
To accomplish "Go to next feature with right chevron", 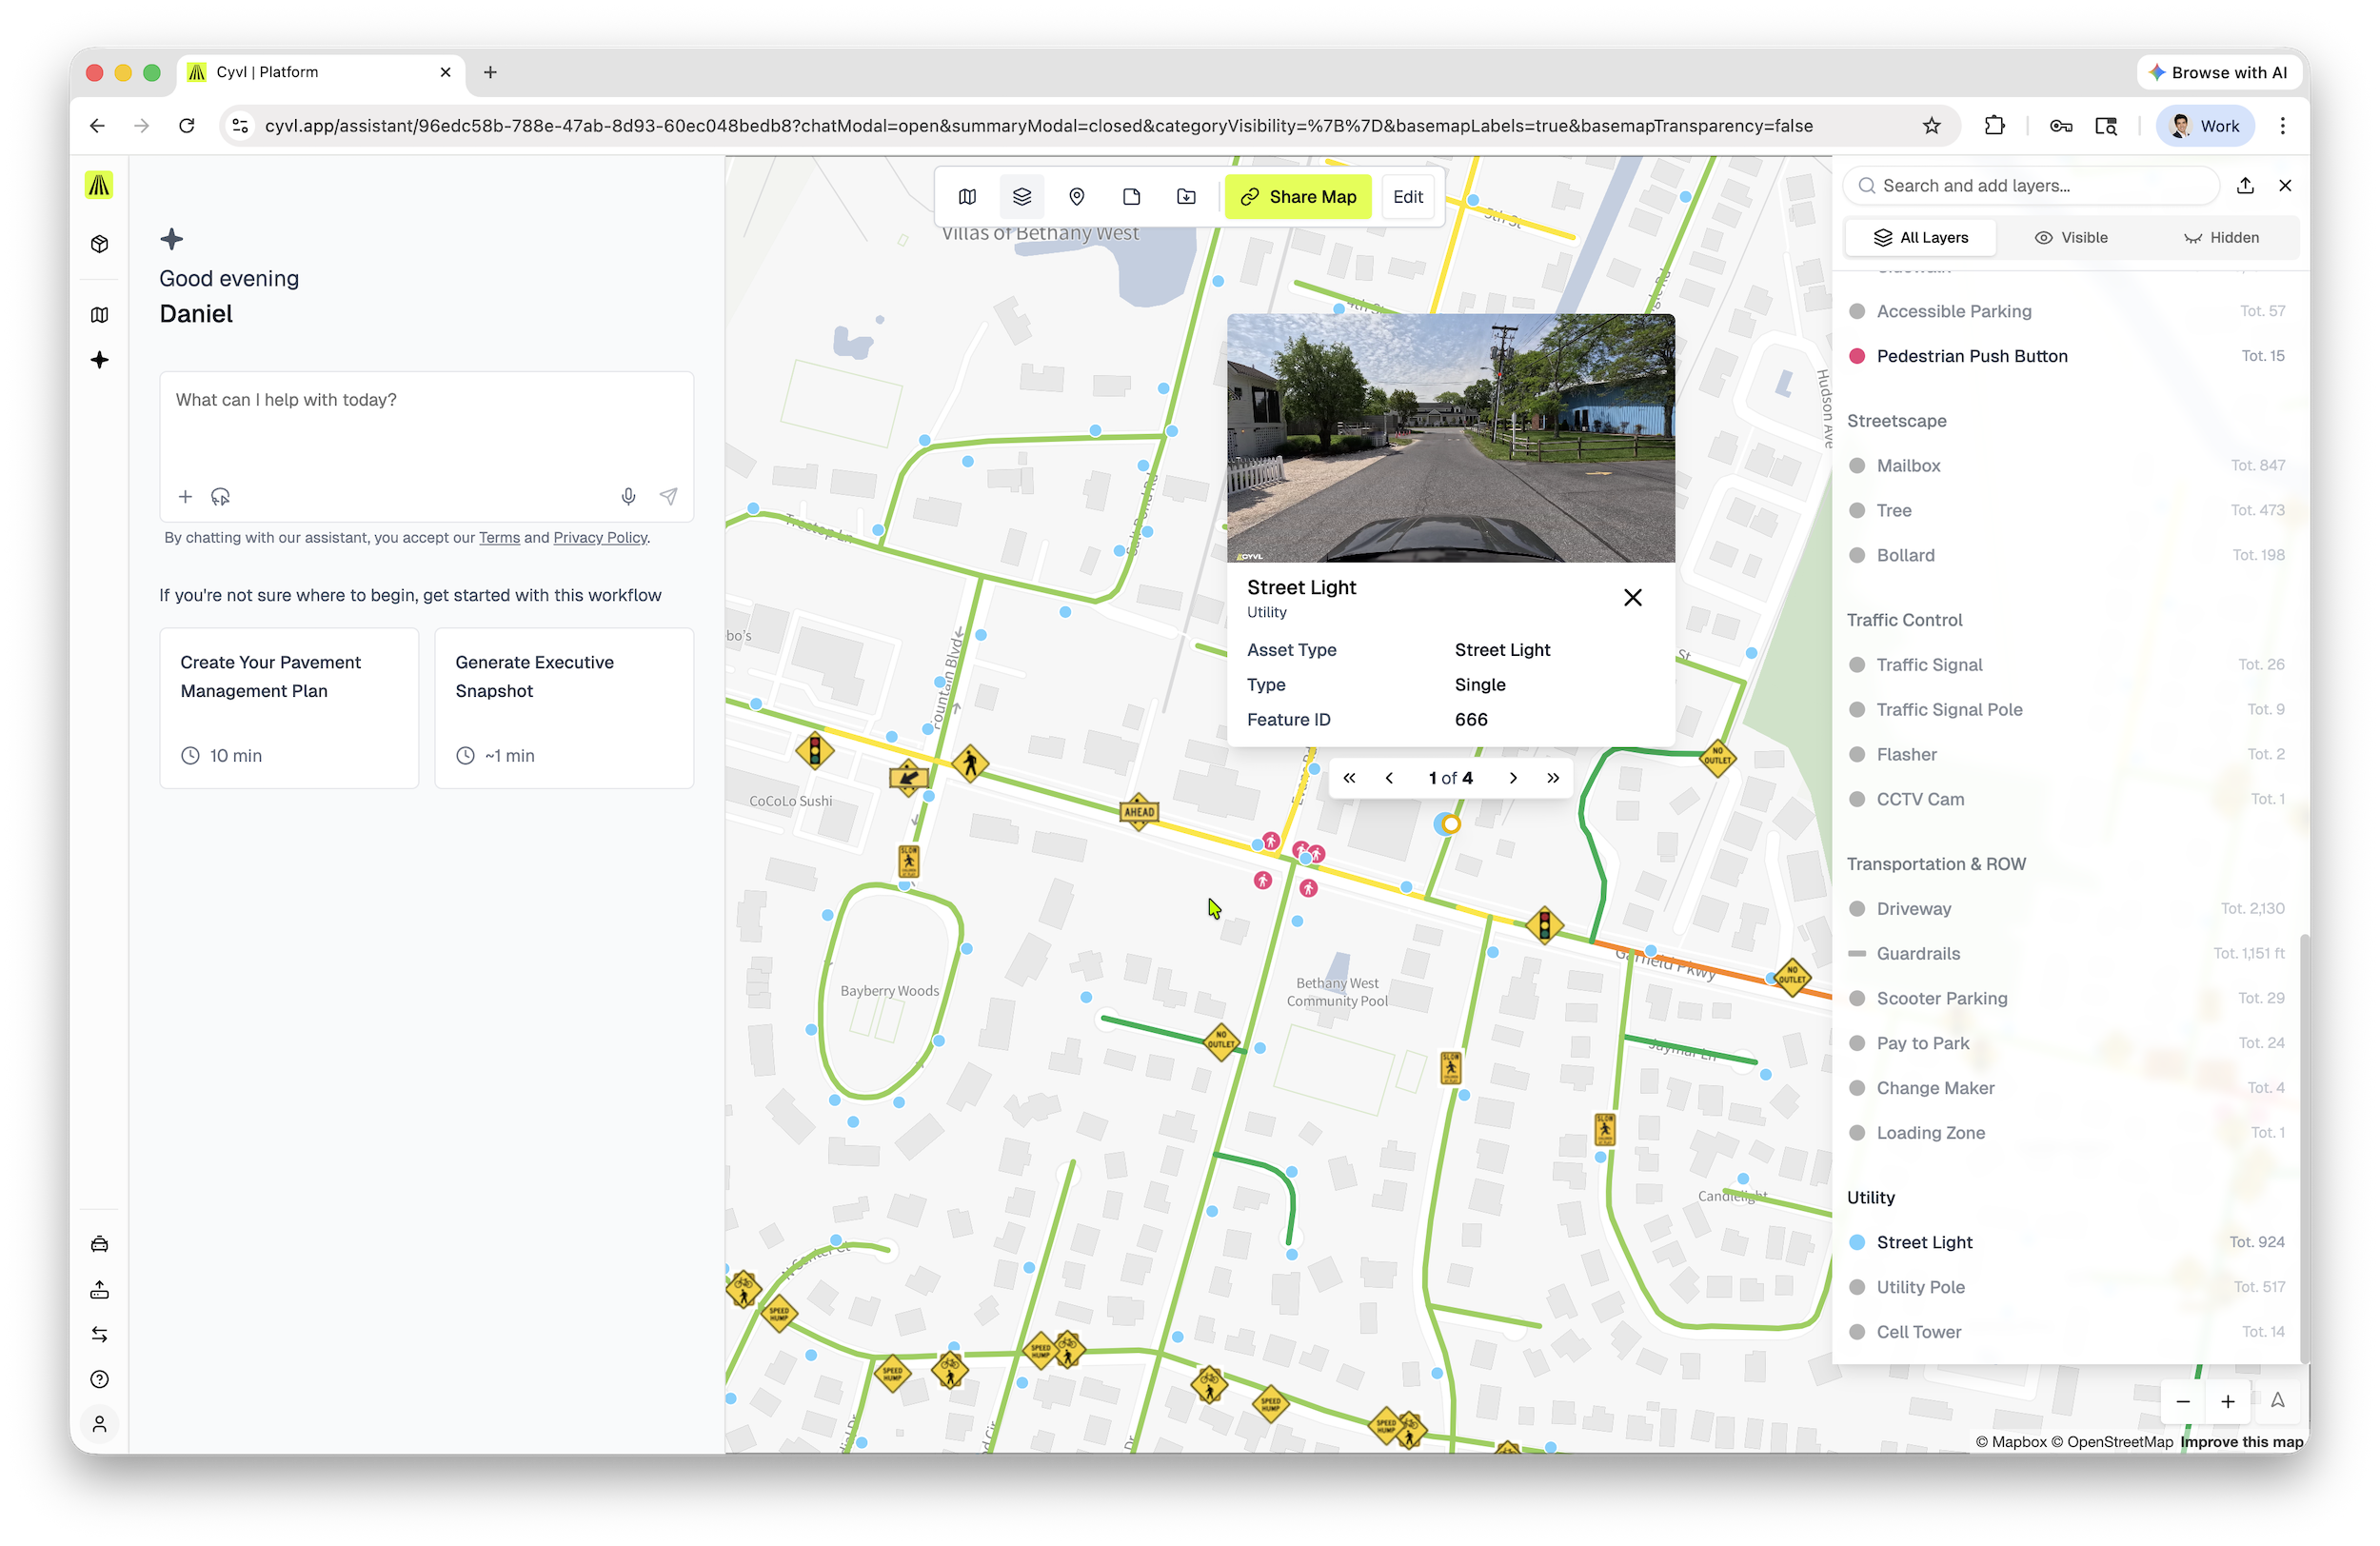I will pos(1513,778).
